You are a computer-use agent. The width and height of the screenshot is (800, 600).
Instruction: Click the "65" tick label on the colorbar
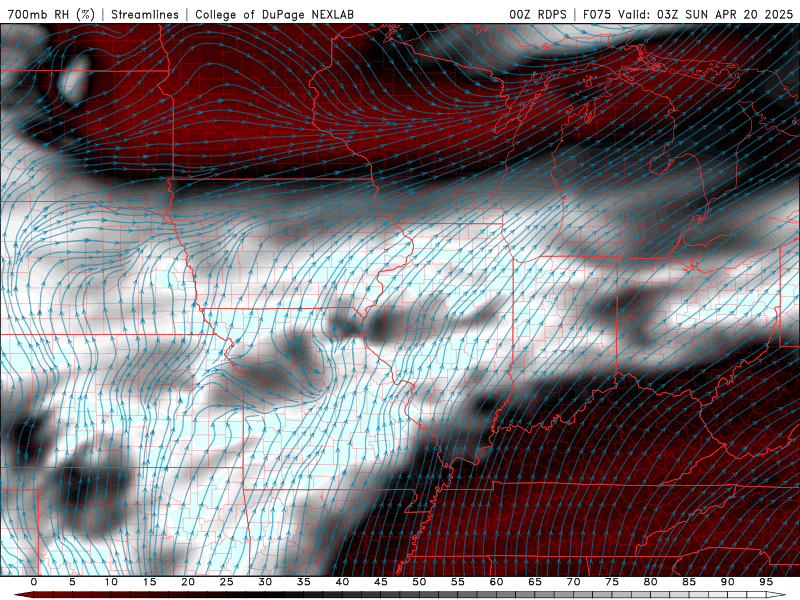535,582
